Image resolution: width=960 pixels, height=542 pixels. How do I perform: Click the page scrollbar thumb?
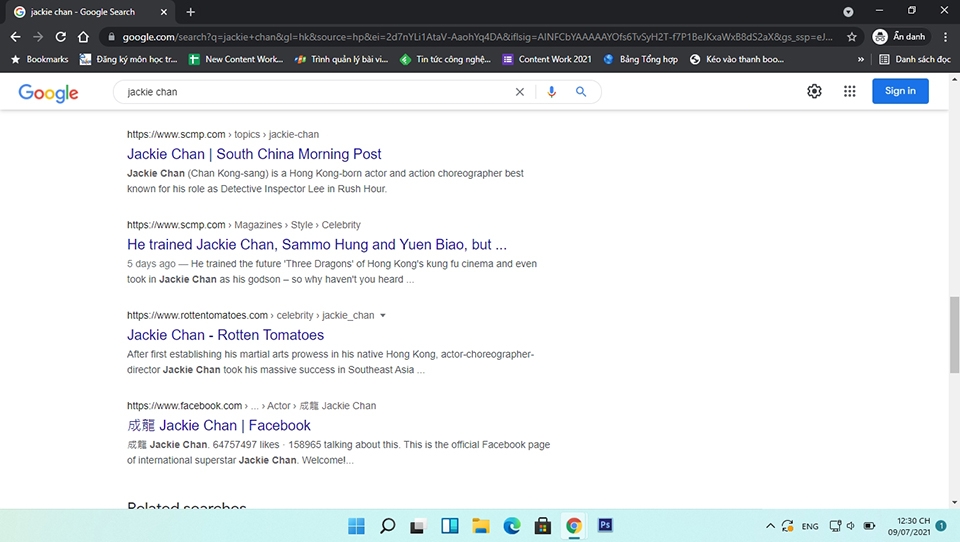[954, 334]
